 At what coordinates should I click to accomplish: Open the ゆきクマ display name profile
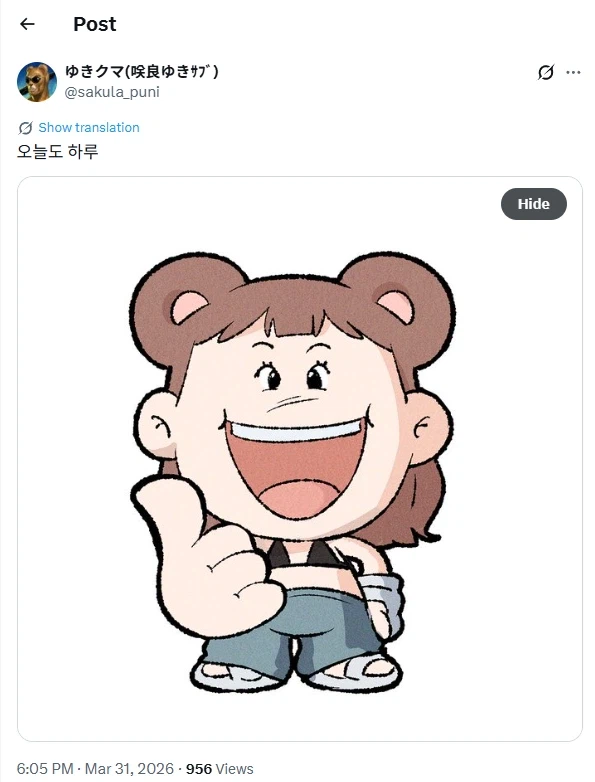(142, 72)
